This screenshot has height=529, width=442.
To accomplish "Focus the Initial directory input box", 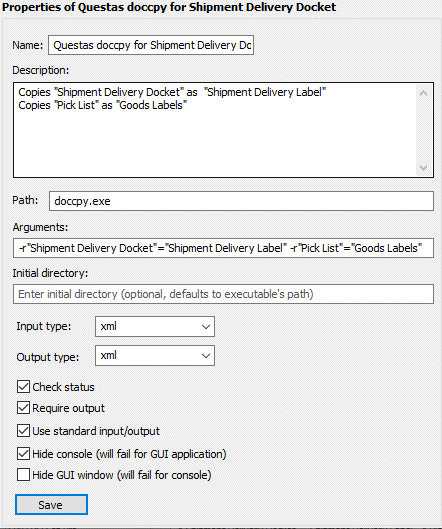I will coord(223,294).
